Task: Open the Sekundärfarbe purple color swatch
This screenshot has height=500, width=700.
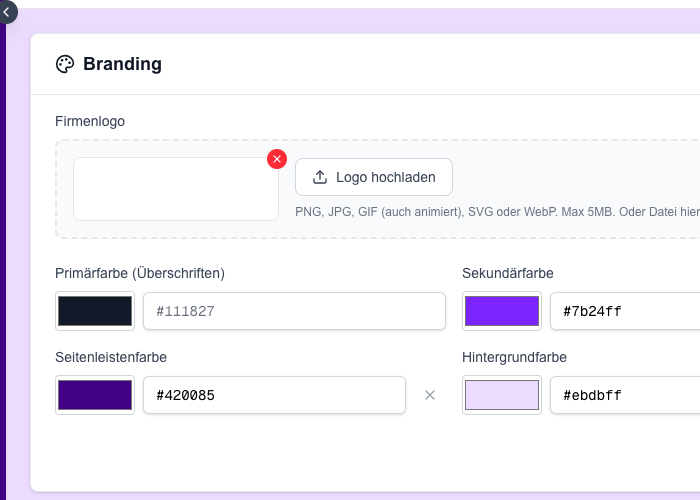Action: coord(502,311)
